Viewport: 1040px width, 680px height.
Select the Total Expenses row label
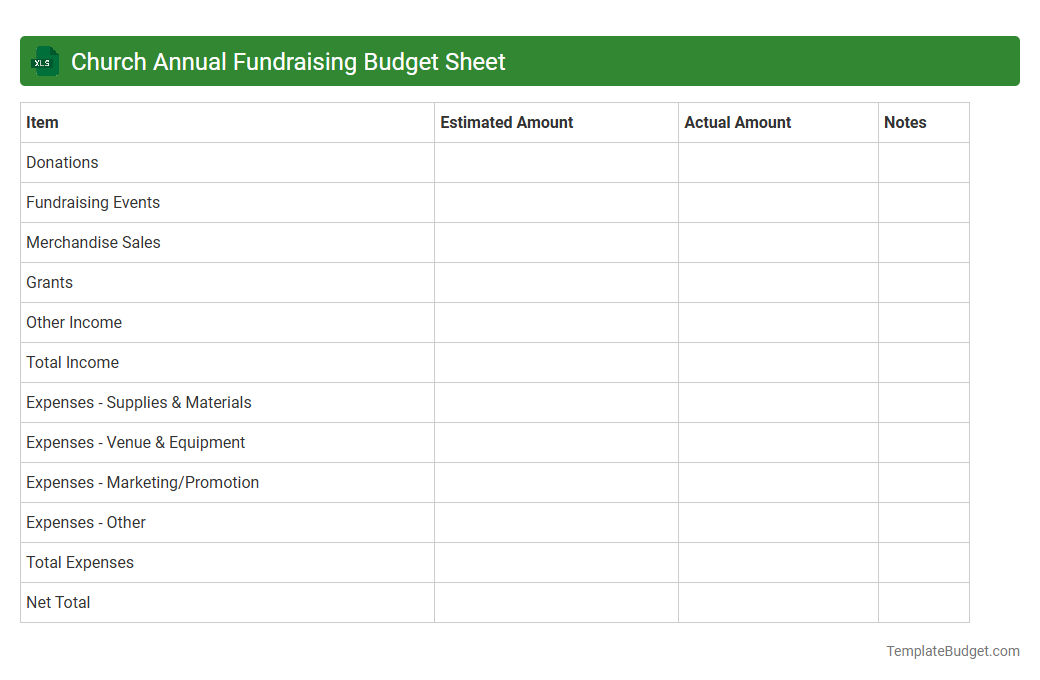[79, 562]
